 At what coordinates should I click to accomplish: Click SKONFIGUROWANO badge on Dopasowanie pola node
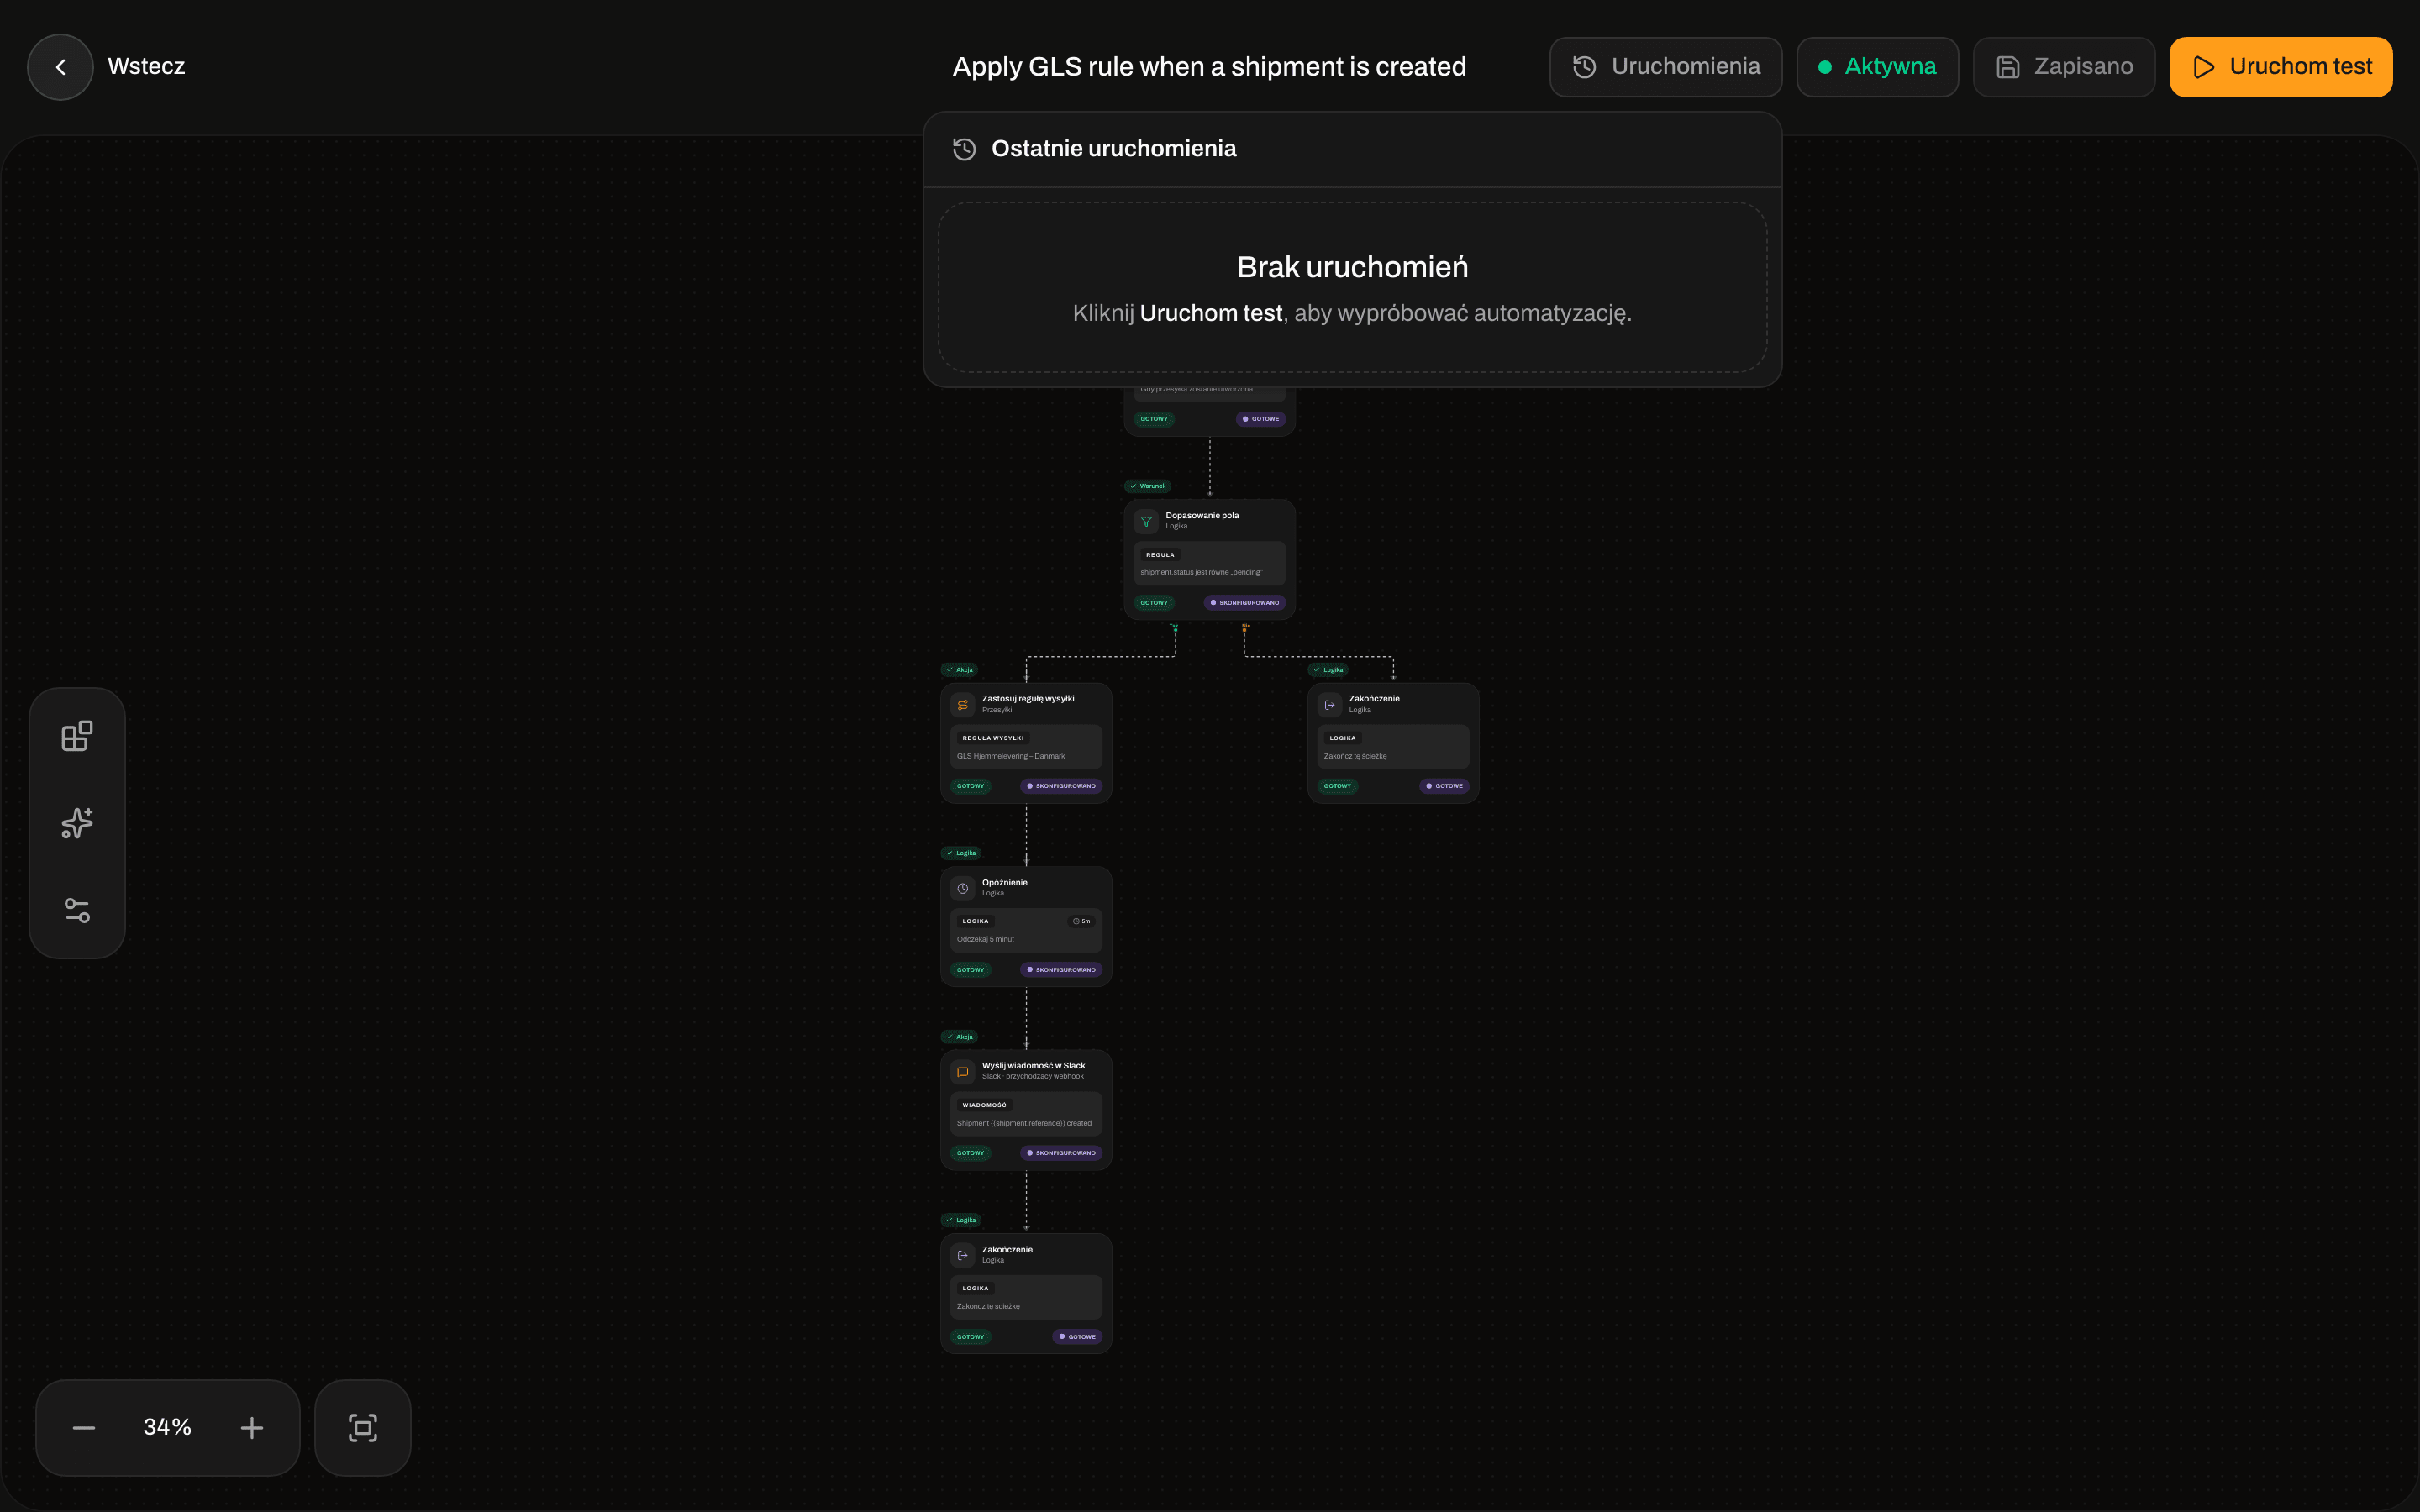pos(1245,603)
